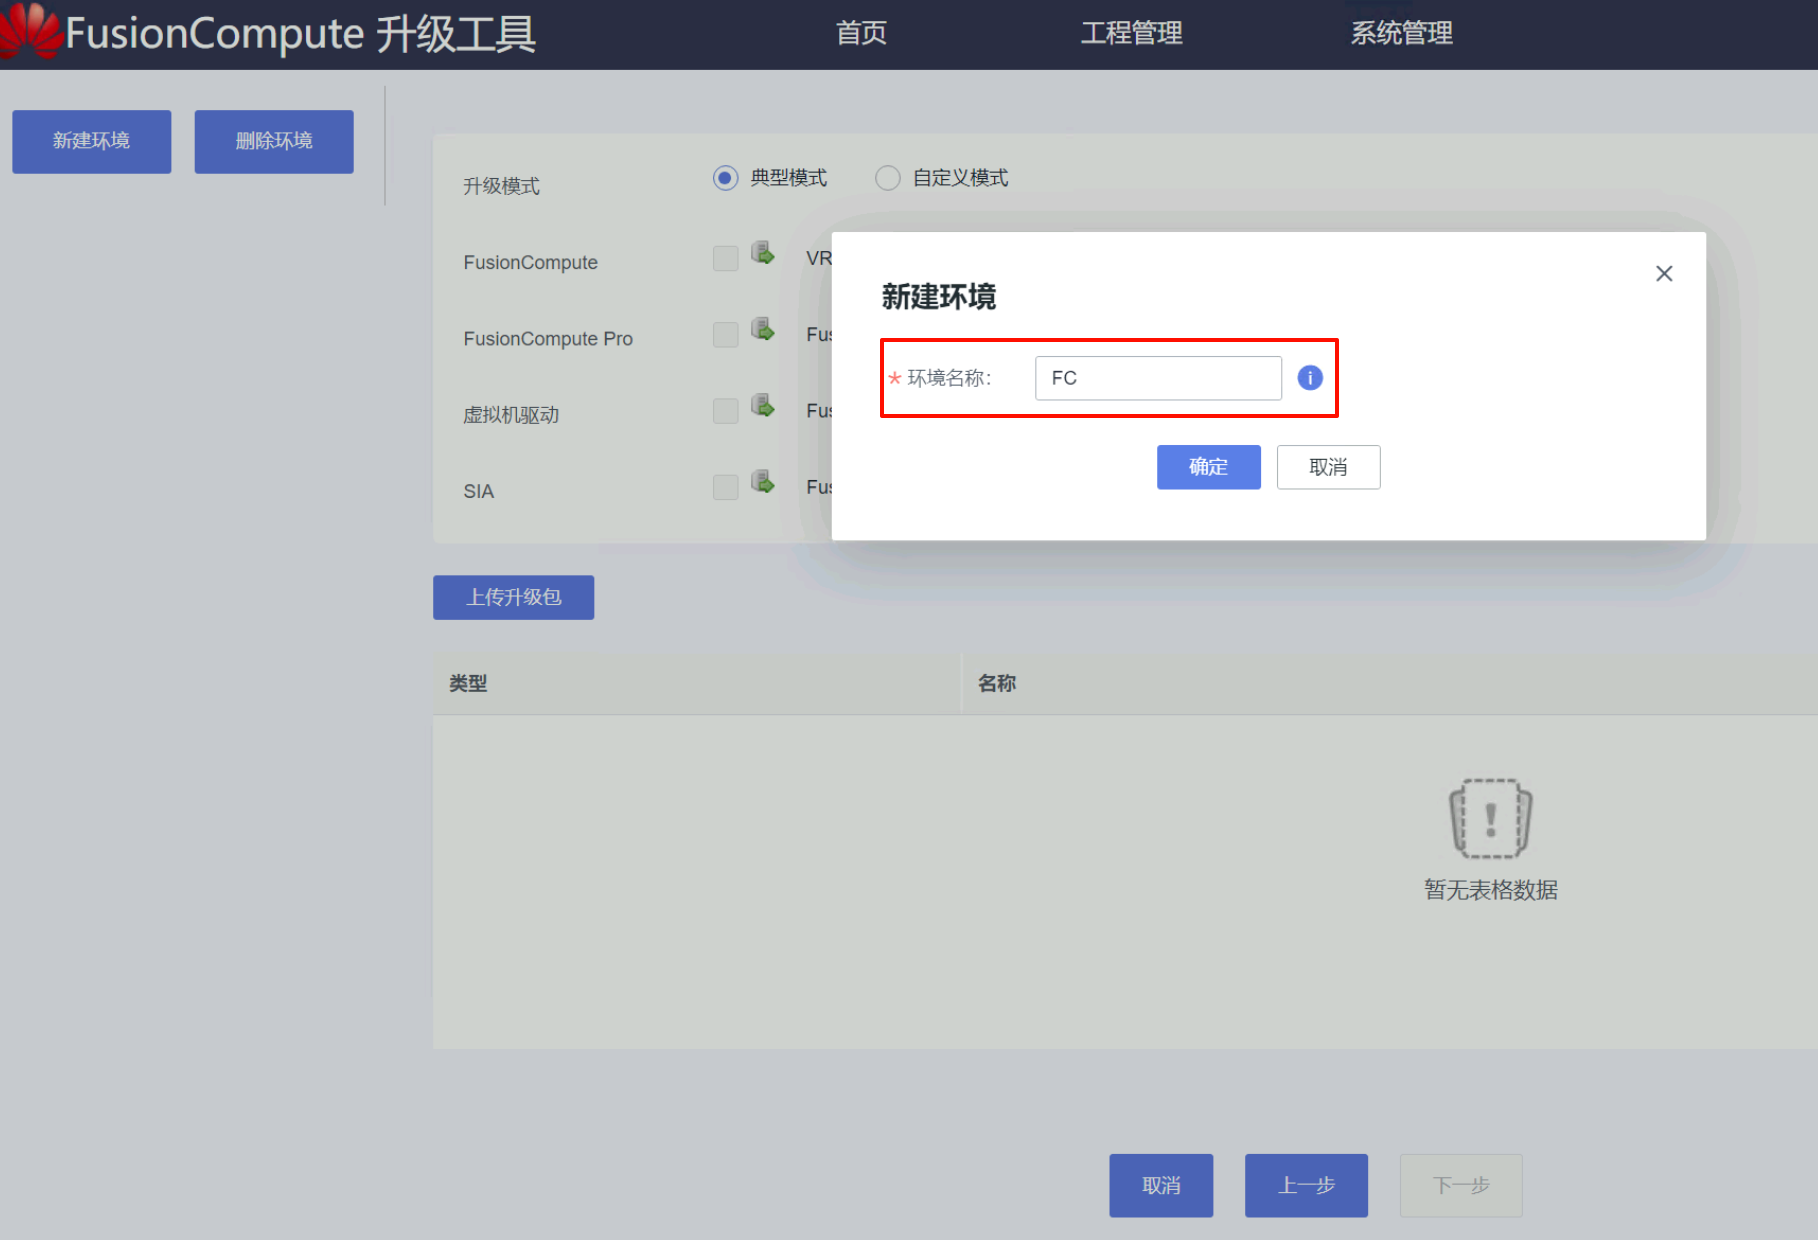
Task: Click the package icon in 虚拟机驱动 row
Action: tap(763, 406)
